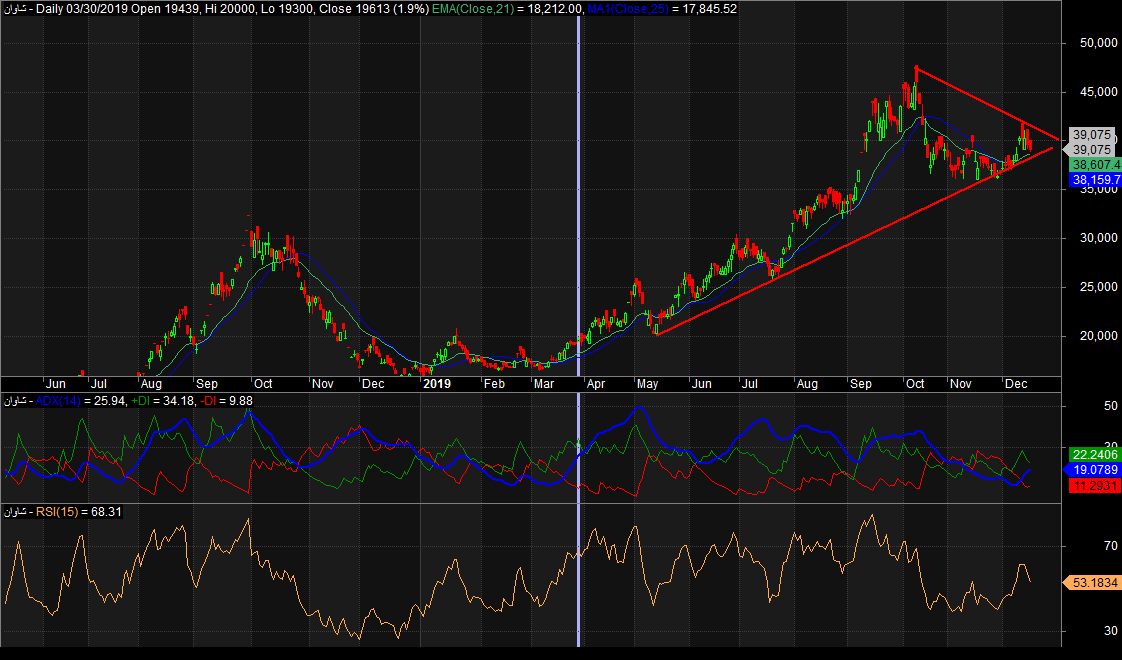
Task: Click the 20,000 price axis label
Action: (1098, 335)
